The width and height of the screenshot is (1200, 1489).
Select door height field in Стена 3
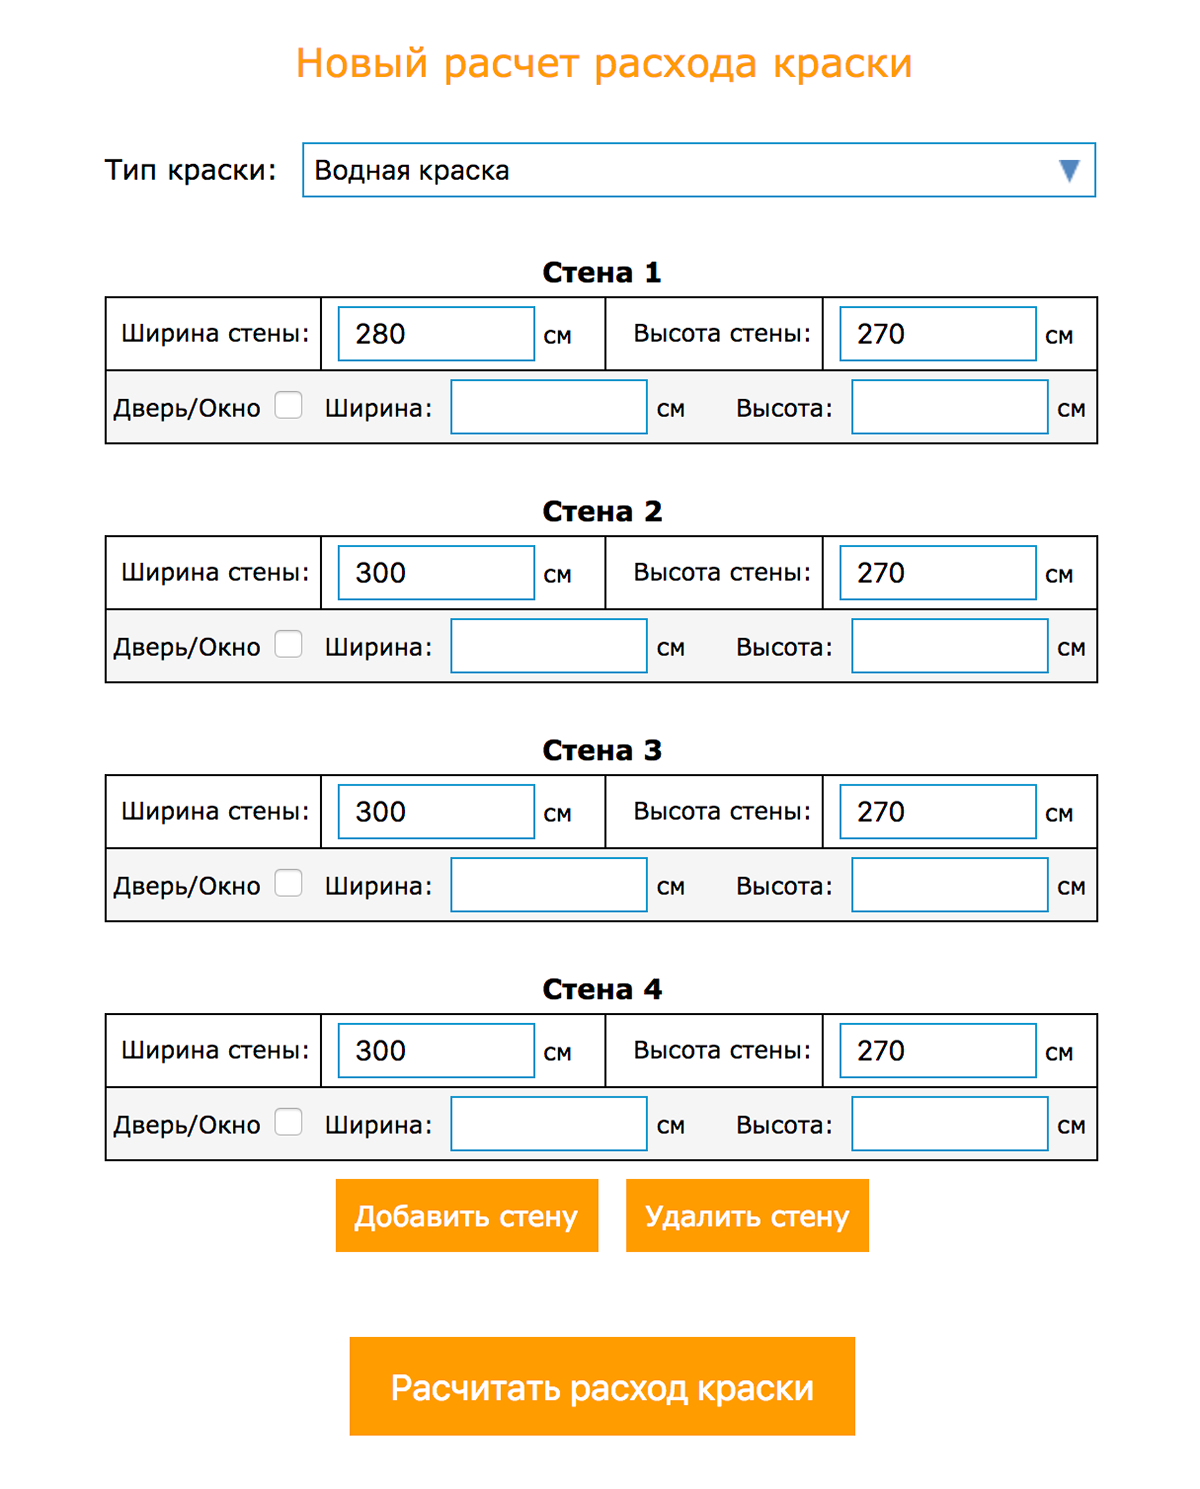coord(950,885)
